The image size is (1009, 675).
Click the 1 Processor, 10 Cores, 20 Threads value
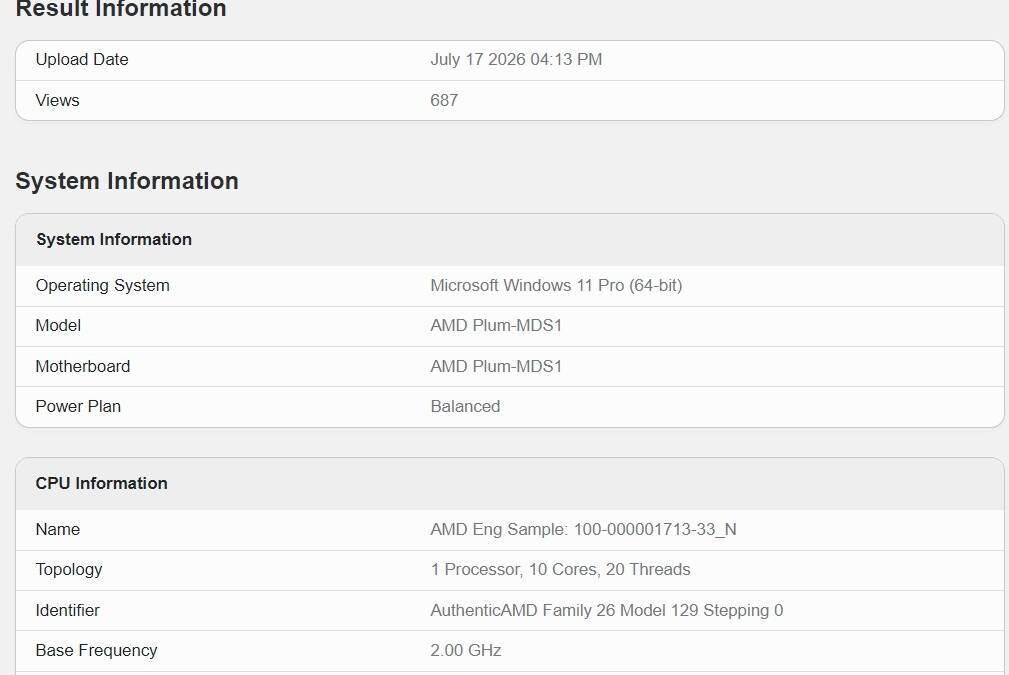pos(560,569)
